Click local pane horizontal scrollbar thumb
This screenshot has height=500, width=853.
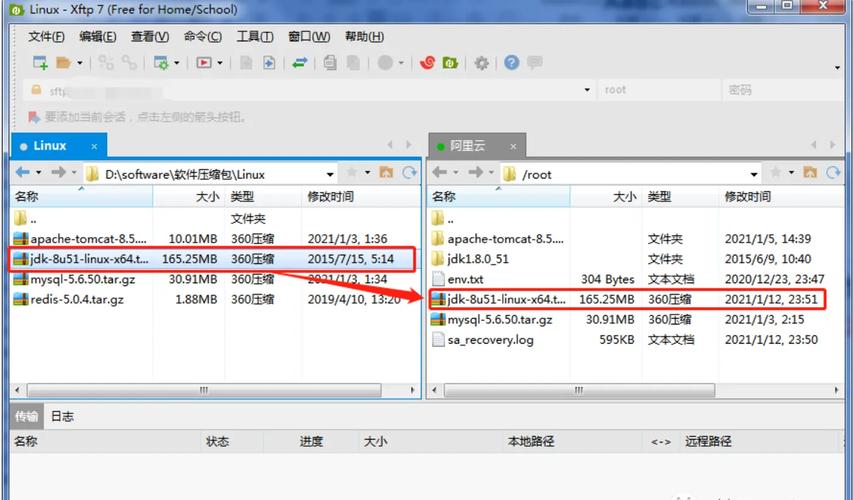tap(204, 390)
